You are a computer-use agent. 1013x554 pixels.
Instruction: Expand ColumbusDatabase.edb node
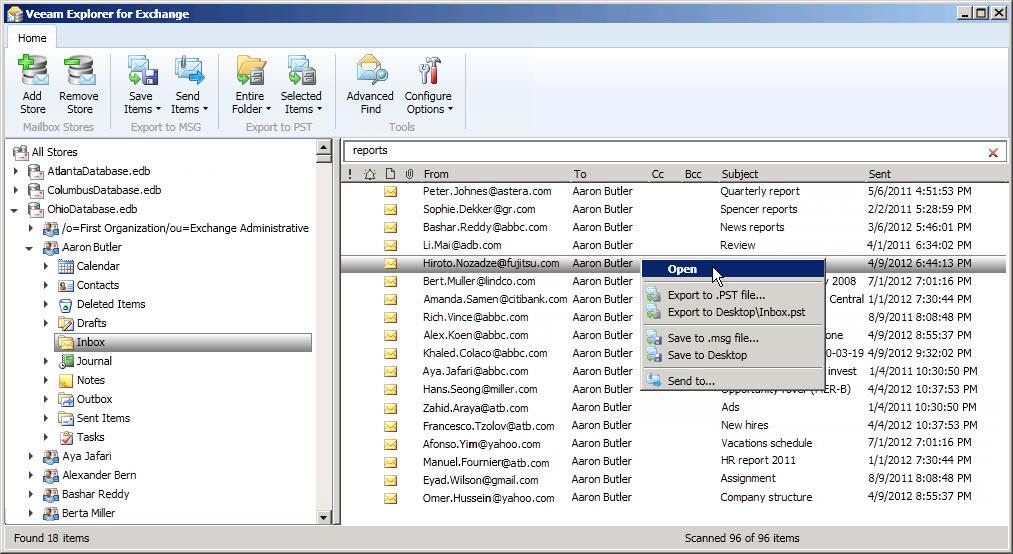click(16, 190)
